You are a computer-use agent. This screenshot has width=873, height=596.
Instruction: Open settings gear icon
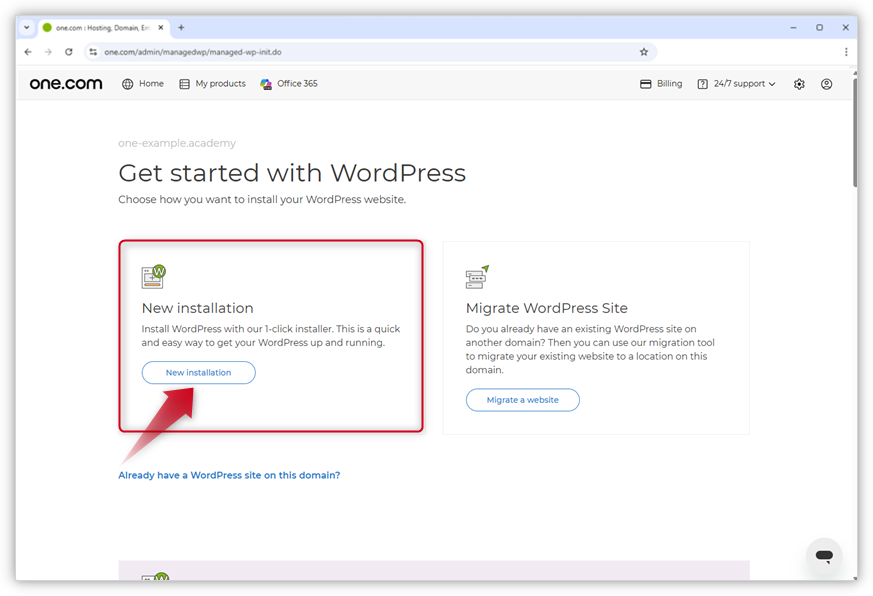coord(799,84)
